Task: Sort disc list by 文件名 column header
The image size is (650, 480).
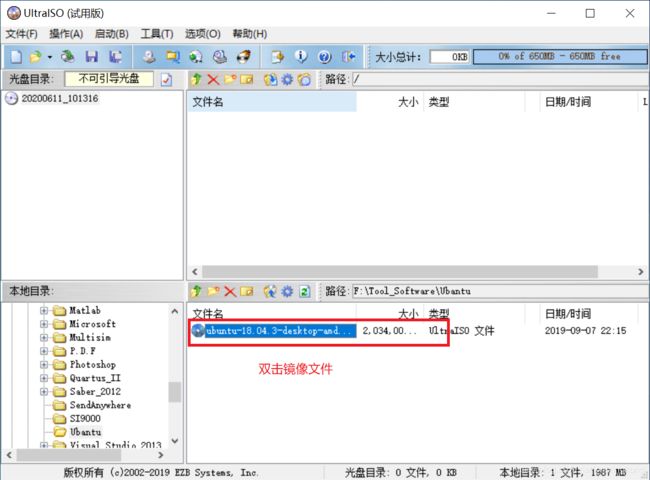Action: click(272, 102)
